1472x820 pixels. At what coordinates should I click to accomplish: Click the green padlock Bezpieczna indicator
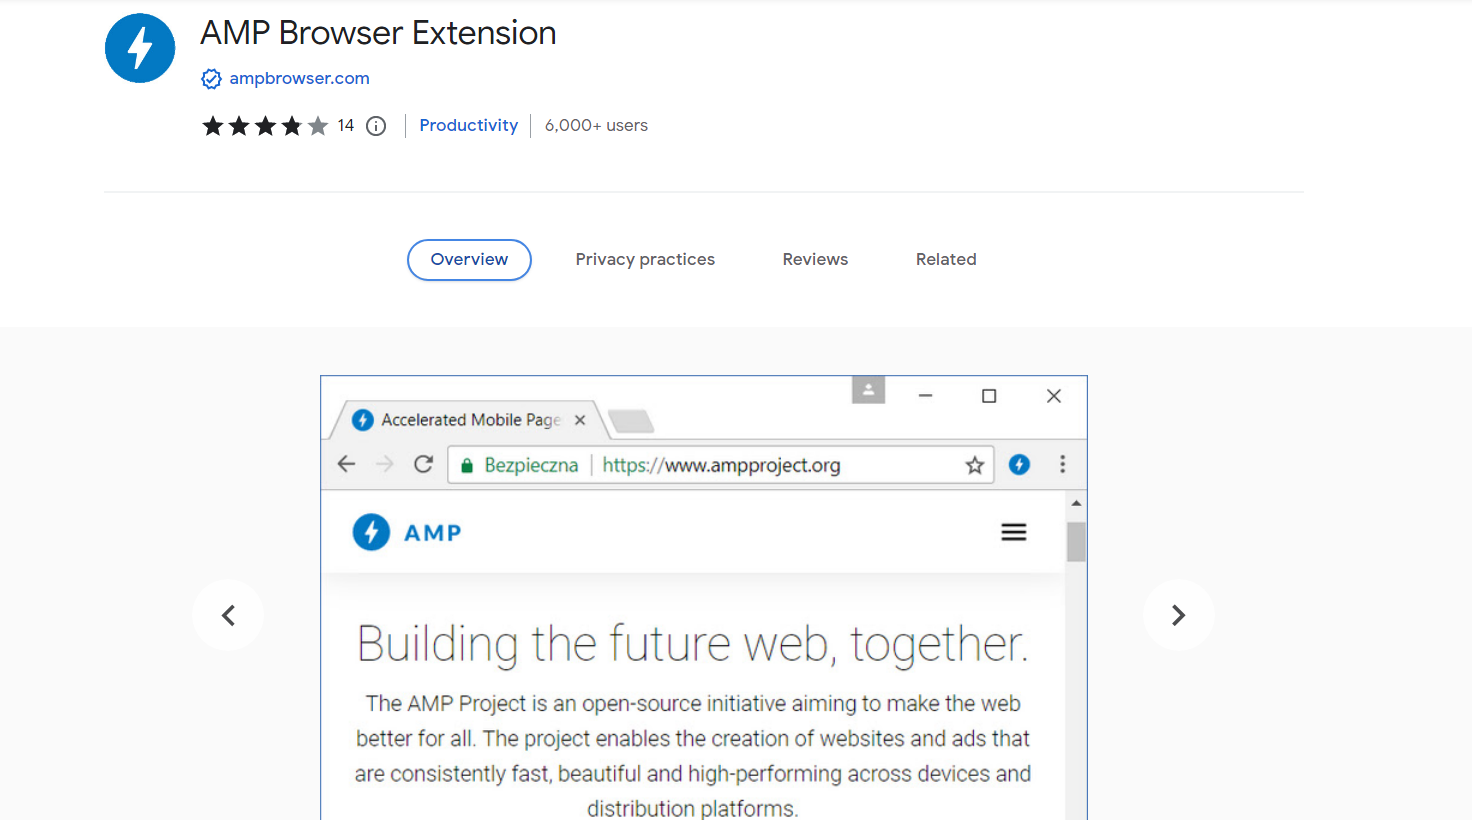(519, 465)
